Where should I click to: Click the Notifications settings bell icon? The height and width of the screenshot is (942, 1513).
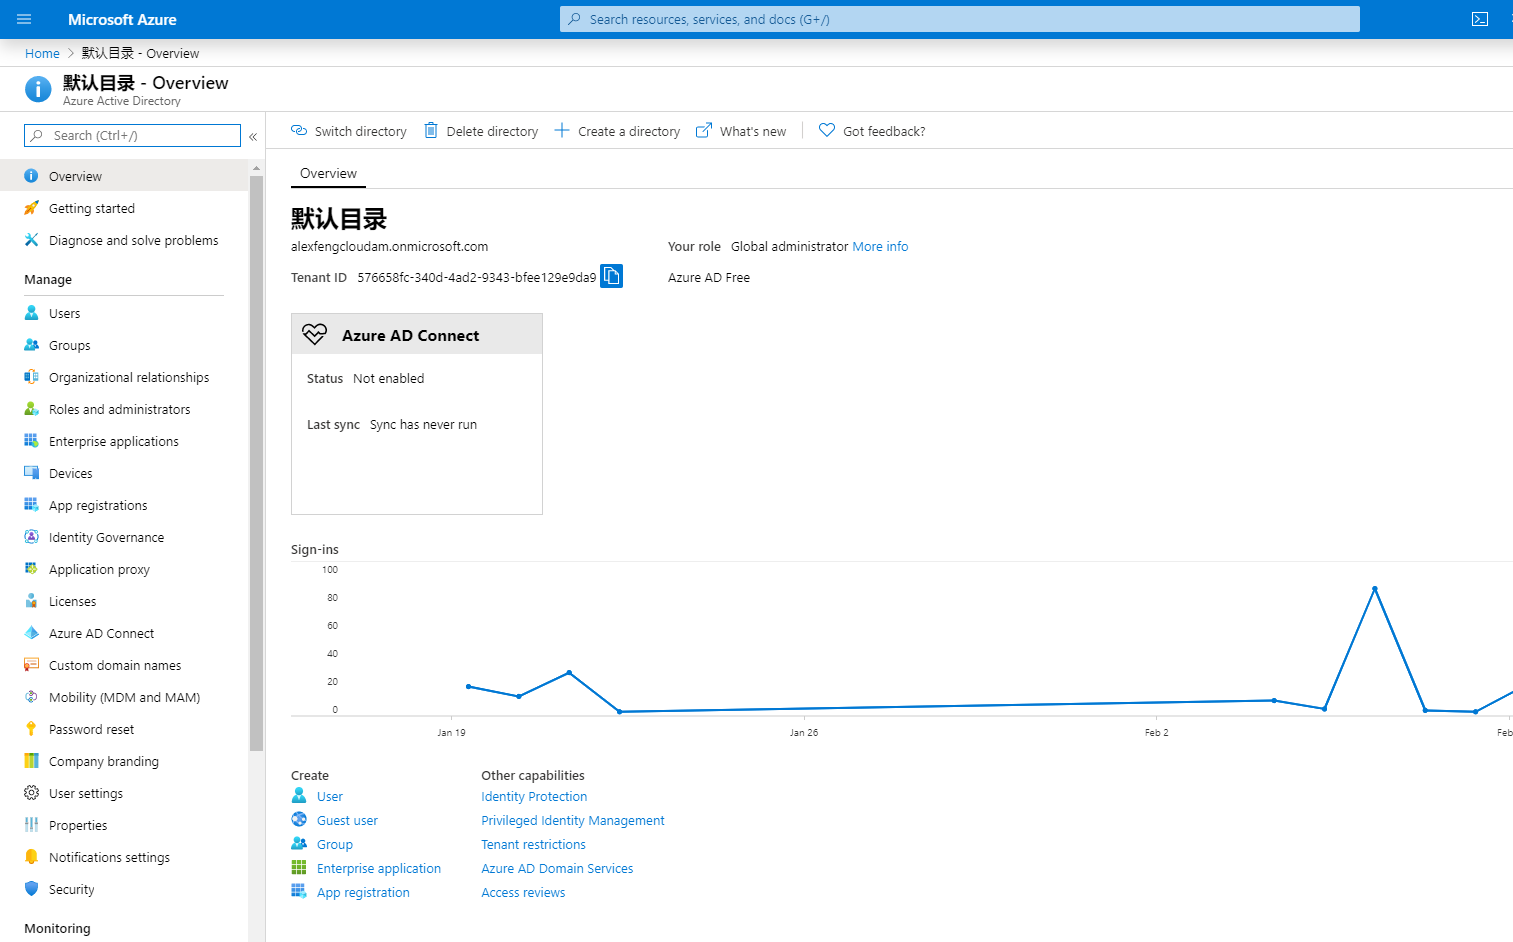(x=31, y=857)
